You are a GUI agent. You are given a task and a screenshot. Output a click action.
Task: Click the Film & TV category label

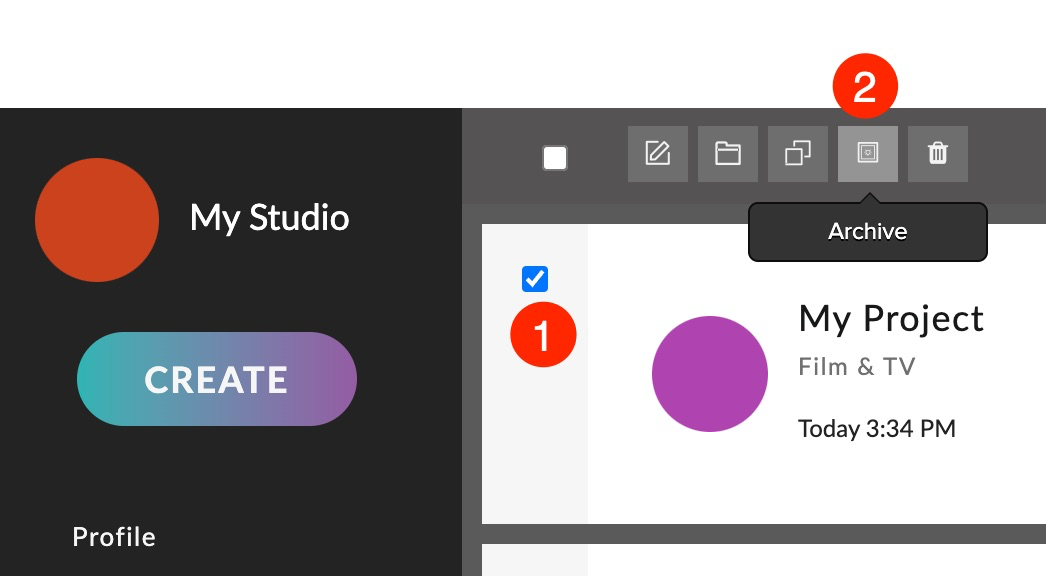[856, 367]
